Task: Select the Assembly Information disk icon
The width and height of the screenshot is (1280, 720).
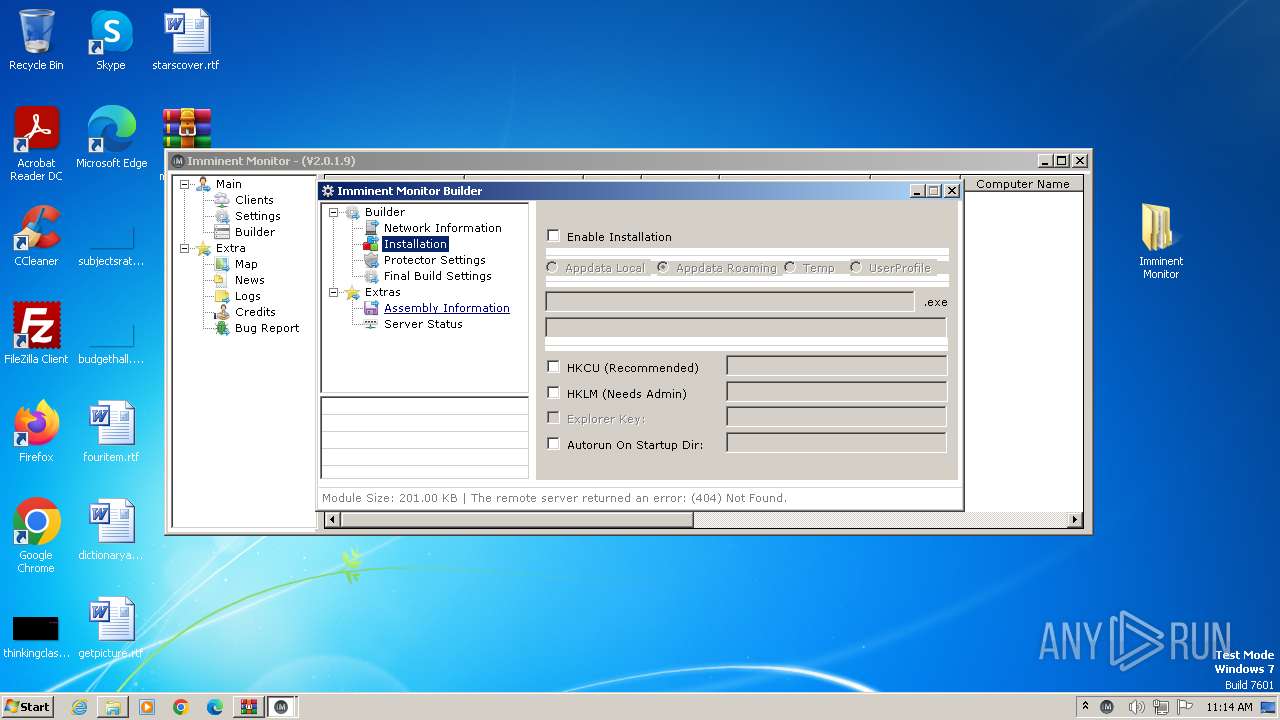Action: [371, 308]
